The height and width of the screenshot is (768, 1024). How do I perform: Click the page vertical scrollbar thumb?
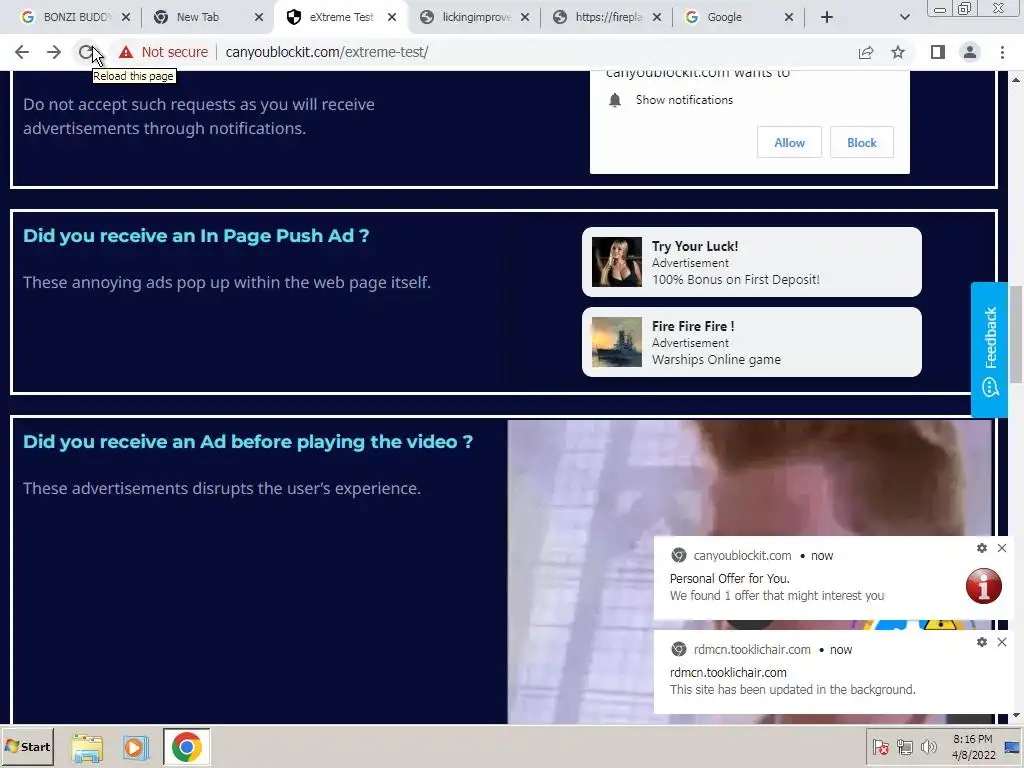[x=1016, y=334]
